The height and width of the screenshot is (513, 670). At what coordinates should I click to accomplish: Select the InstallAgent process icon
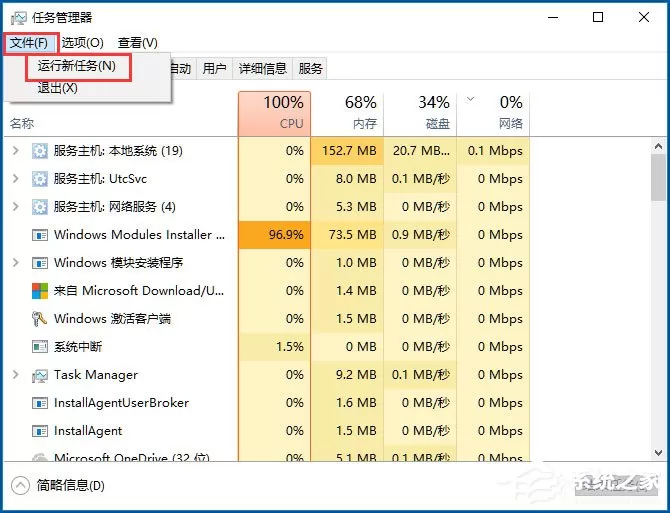pos(40,431)
